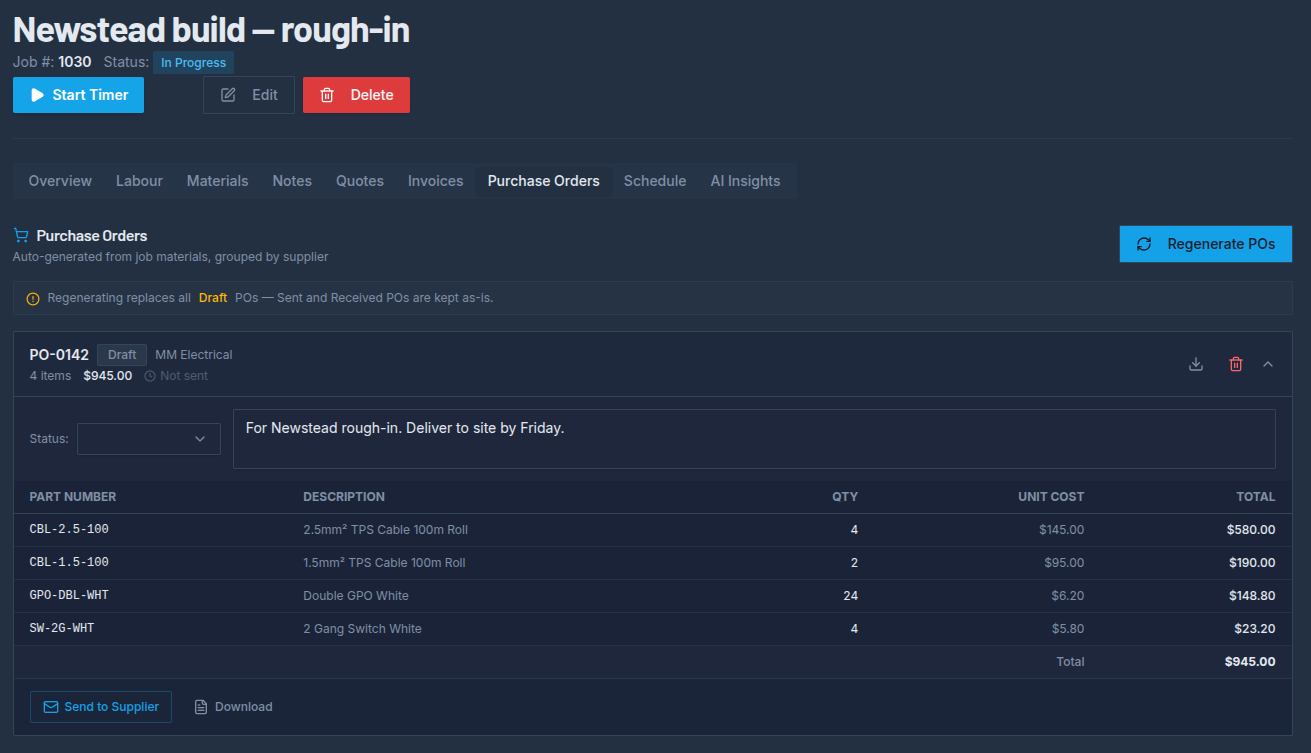Click the Not sent status text
The height and width of the screenshot is (753, 1311).
(184, 376)
